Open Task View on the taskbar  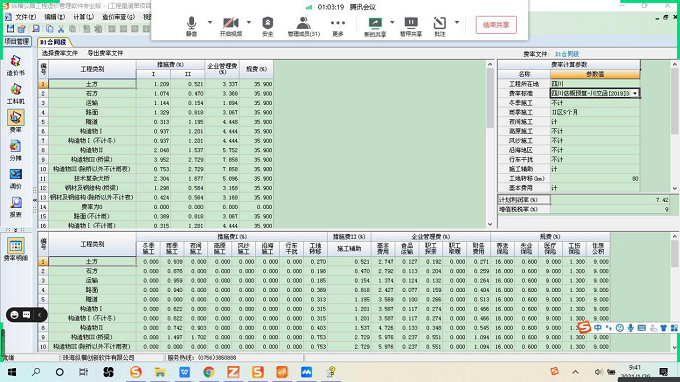[83, 372]
